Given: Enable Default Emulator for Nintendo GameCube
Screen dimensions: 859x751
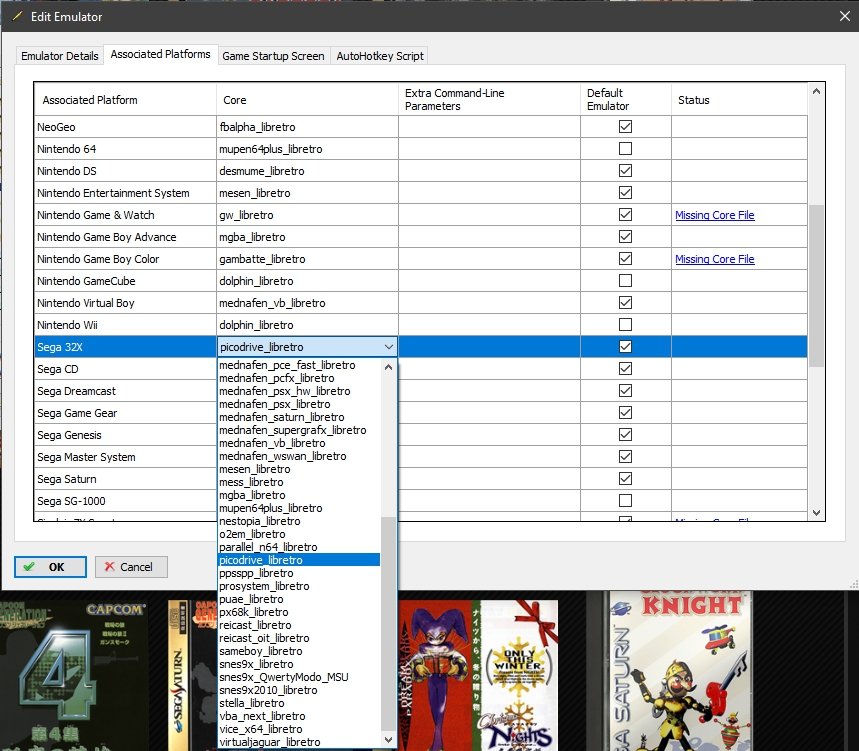Looking at the screenshot, I should click(x=625, y=280).
